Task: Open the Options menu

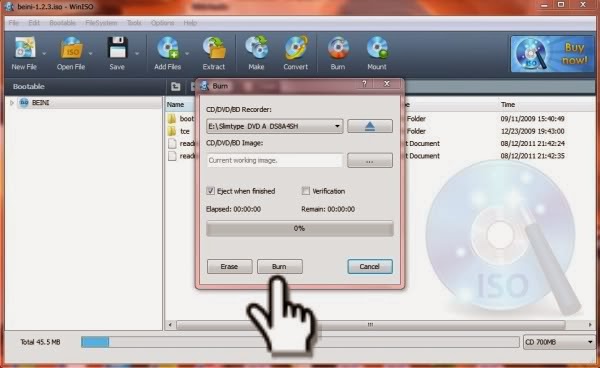Action: pyautogui.click(x=162, y=23)
